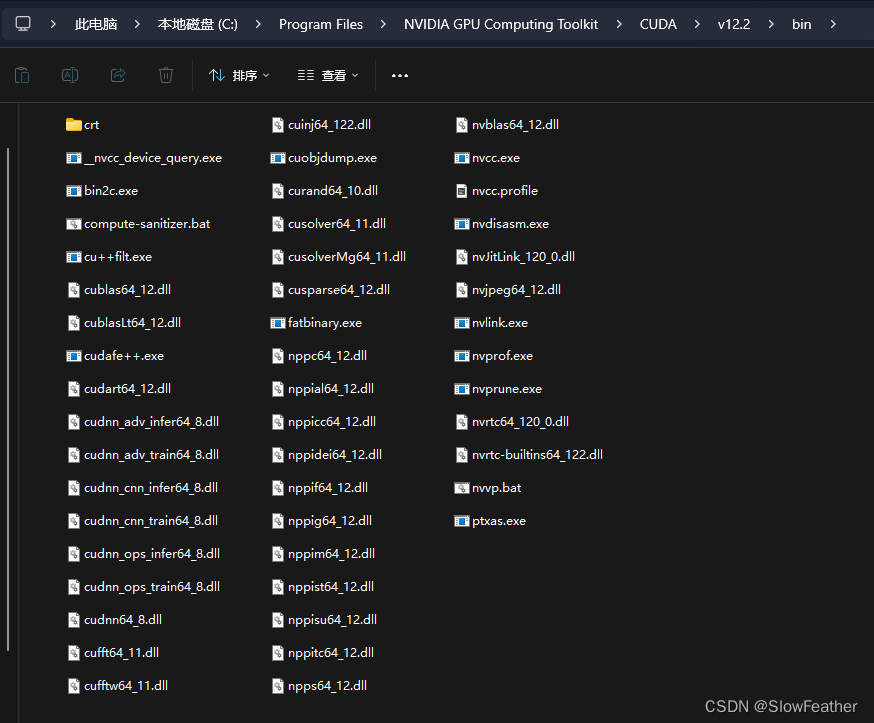This screenshot has width=874, height=723.
Task: Select file name cudnn_cnn_train64_8.dll
Action: (150, 521)
